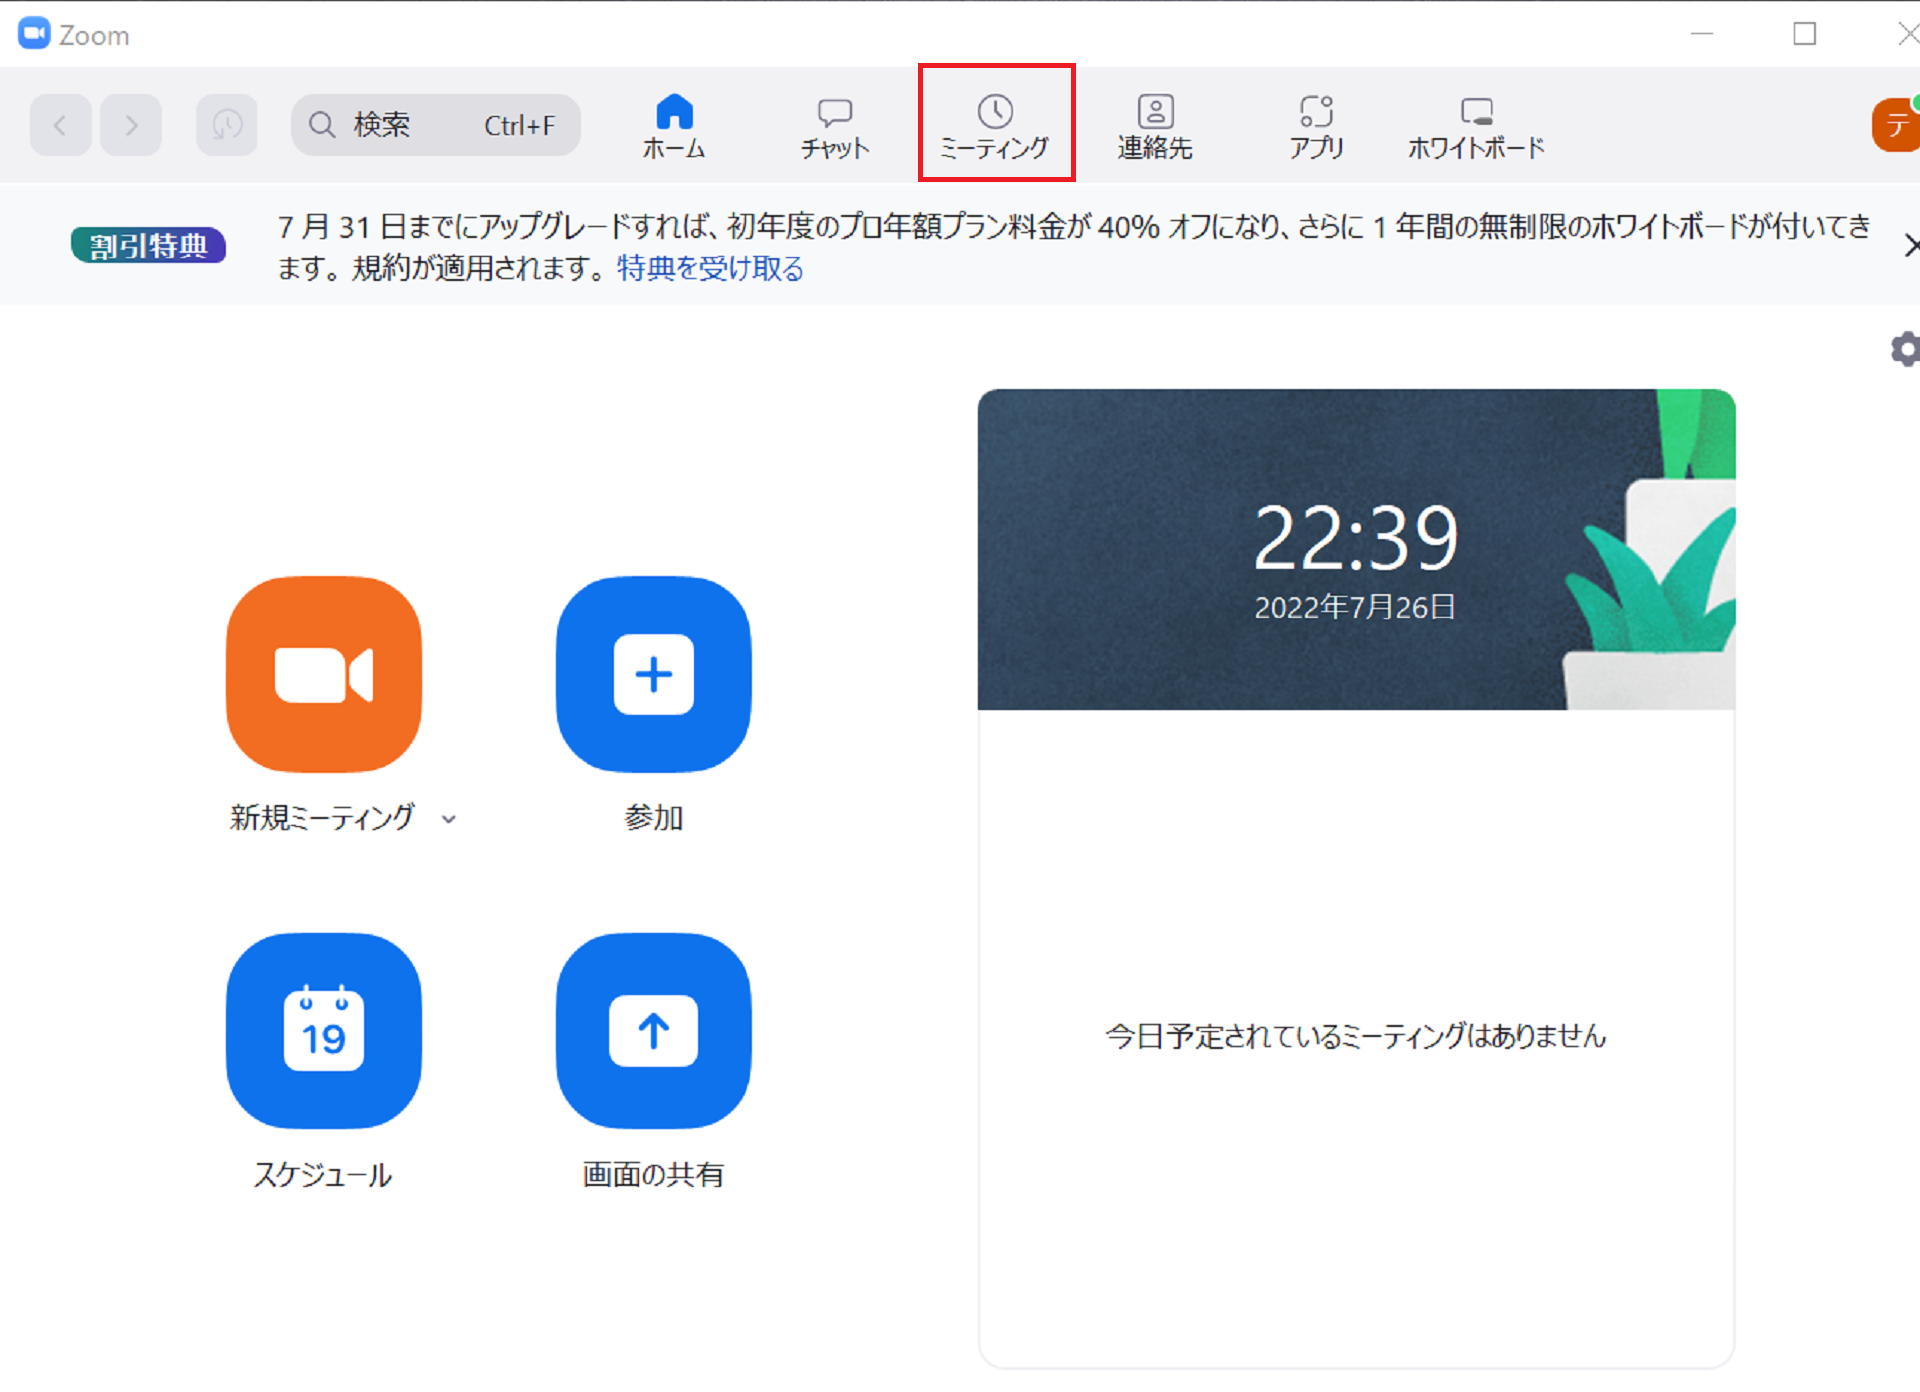Dismiss the discount promotion banner
The image size is (1920, 1392).
[x=1910, y=245]
